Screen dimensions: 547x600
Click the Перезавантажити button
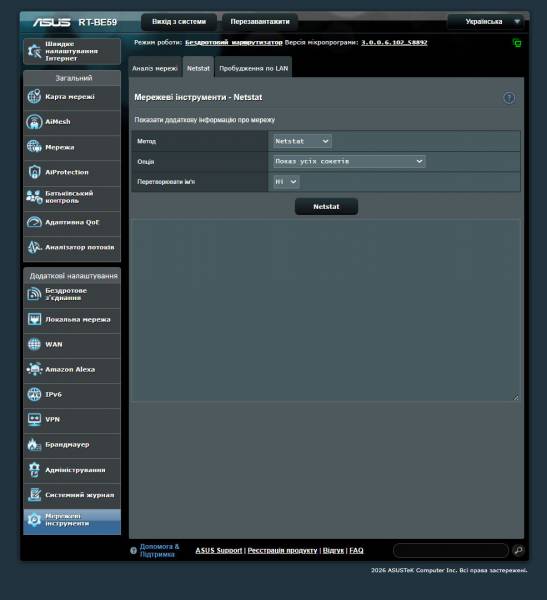pos(260,22)
